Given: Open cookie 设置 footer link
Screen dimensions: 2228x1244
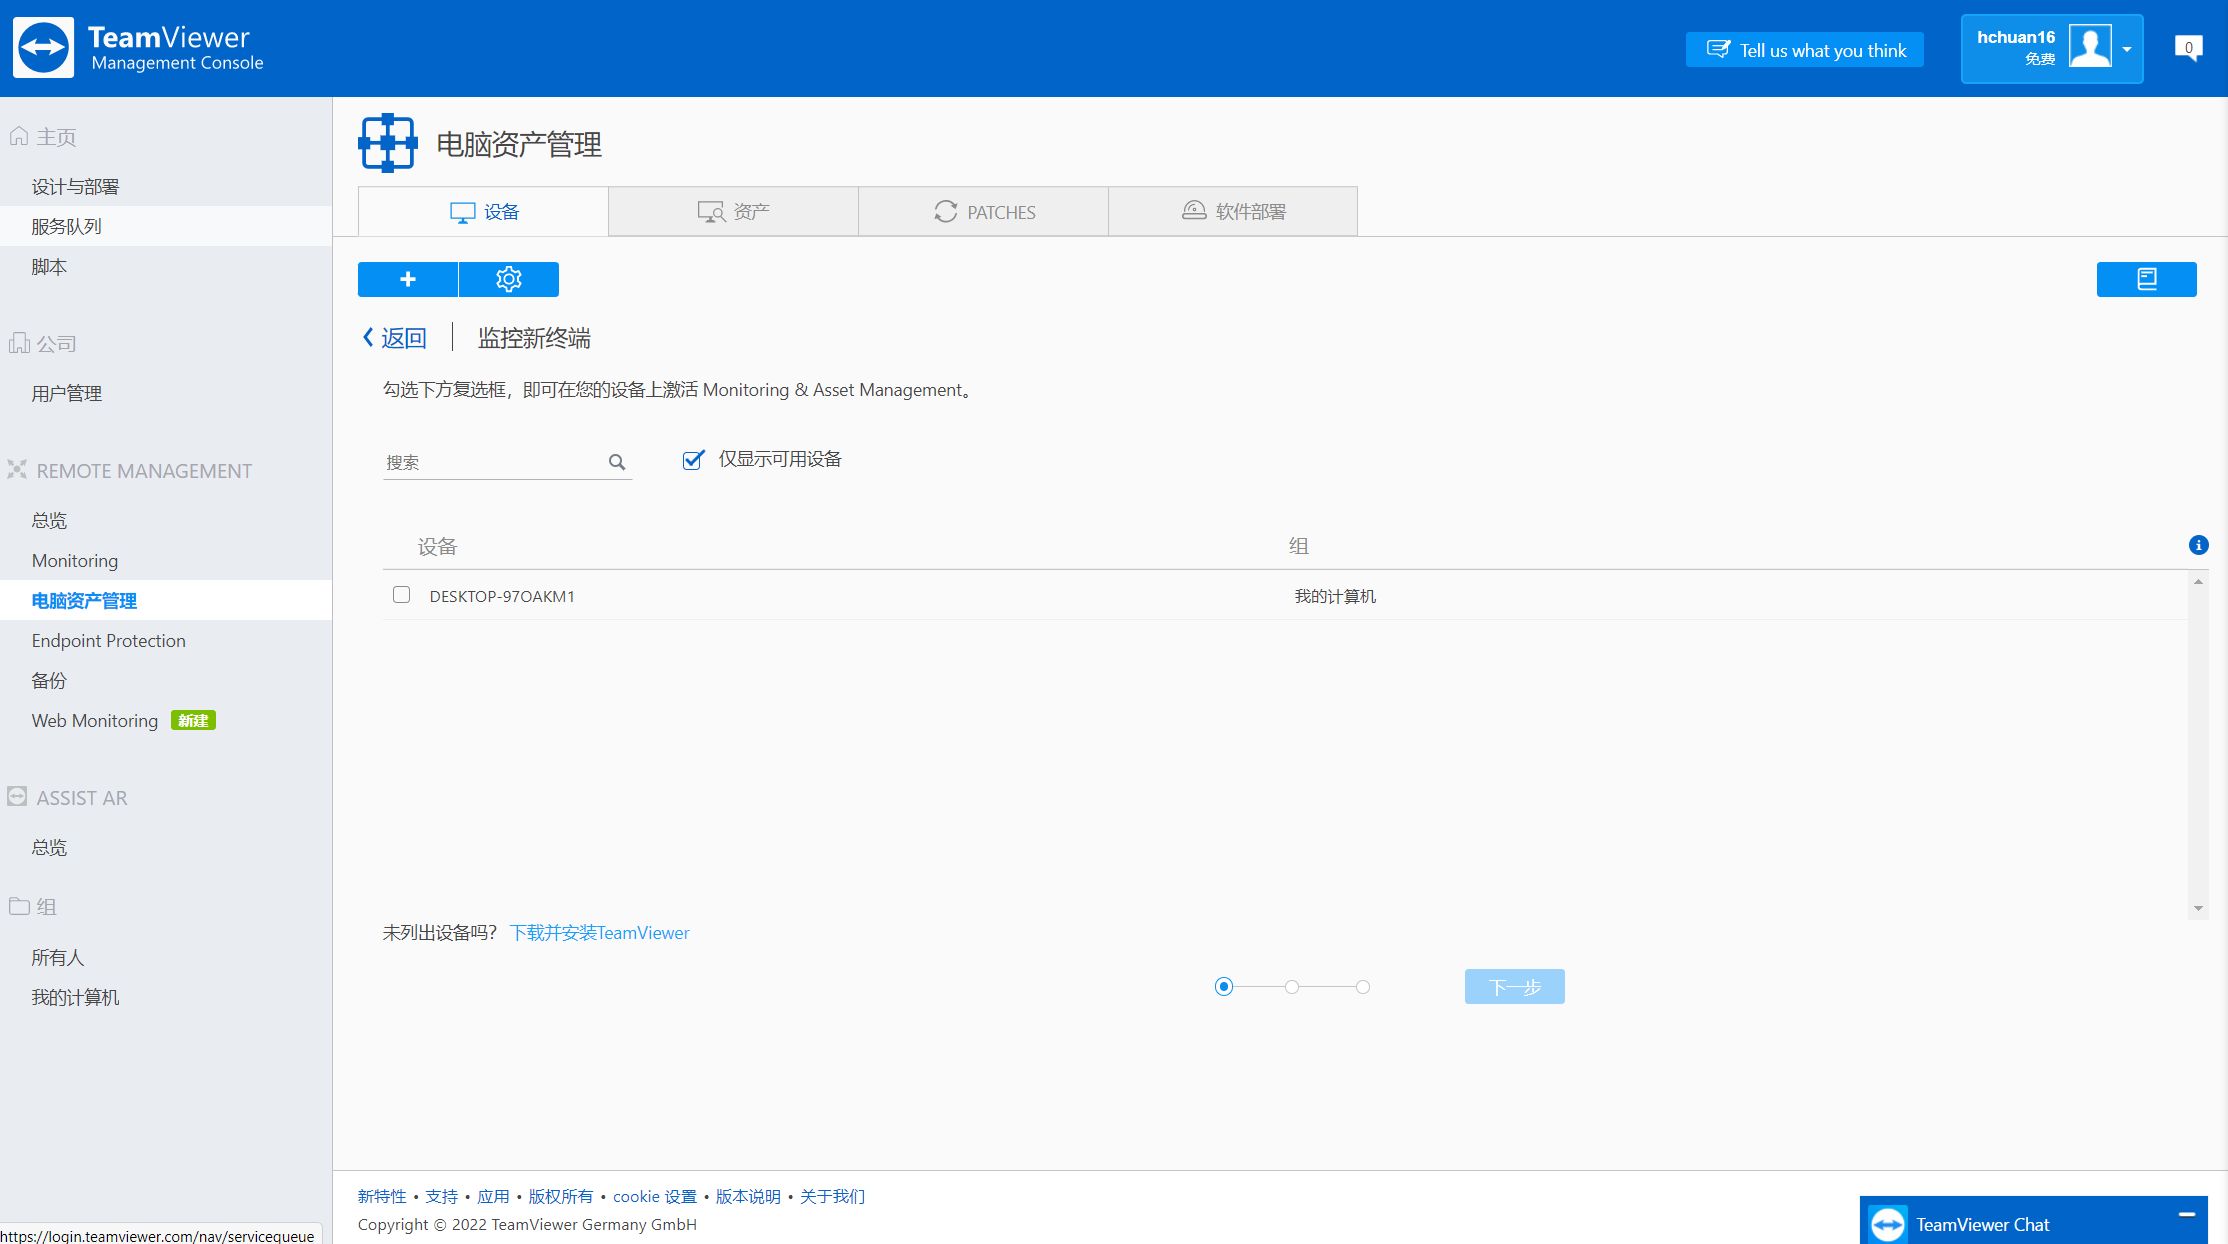Looking at the screenshot, I should (655, 1196).
